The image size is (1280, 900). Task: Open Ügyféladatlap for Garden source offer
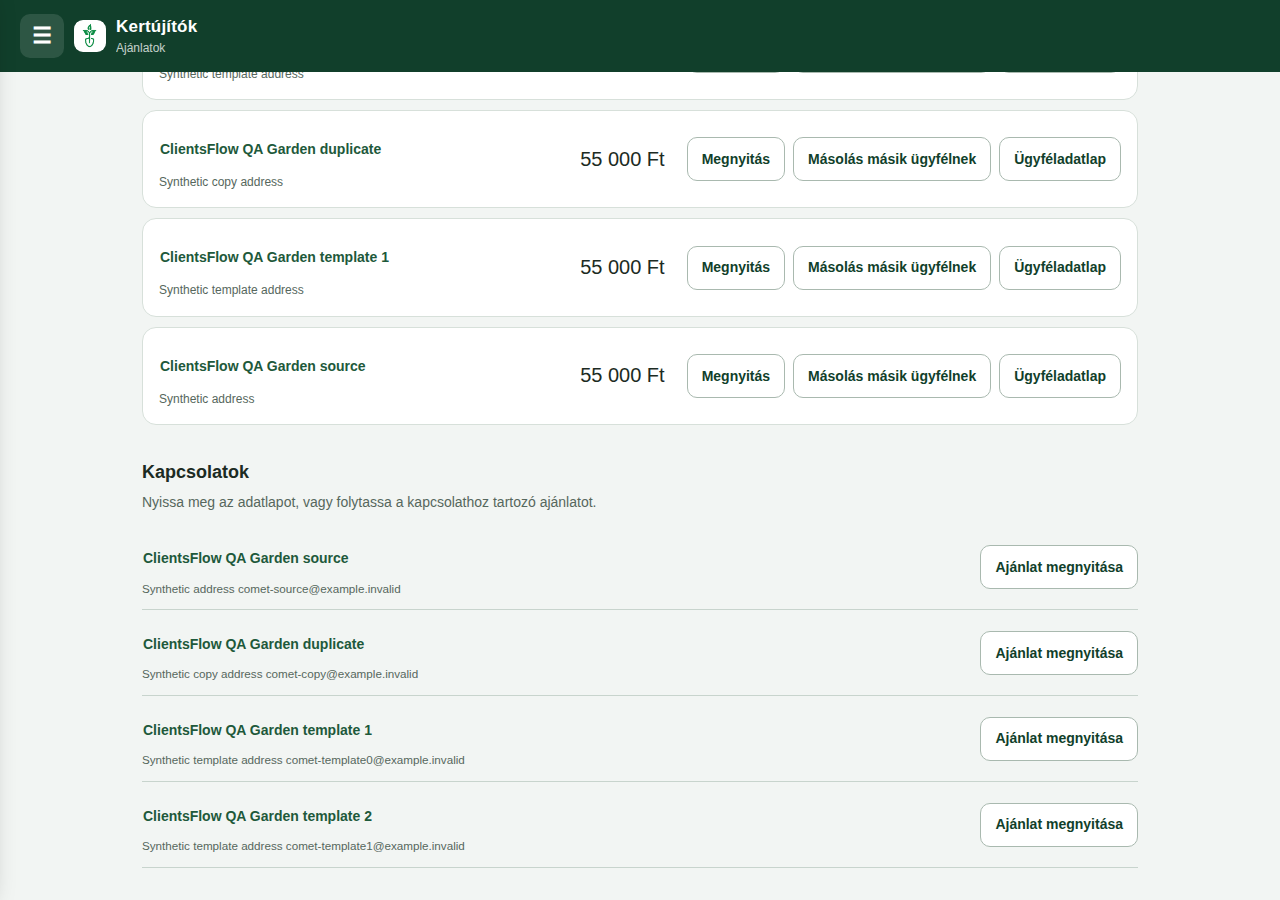(x=1060, y=376)
